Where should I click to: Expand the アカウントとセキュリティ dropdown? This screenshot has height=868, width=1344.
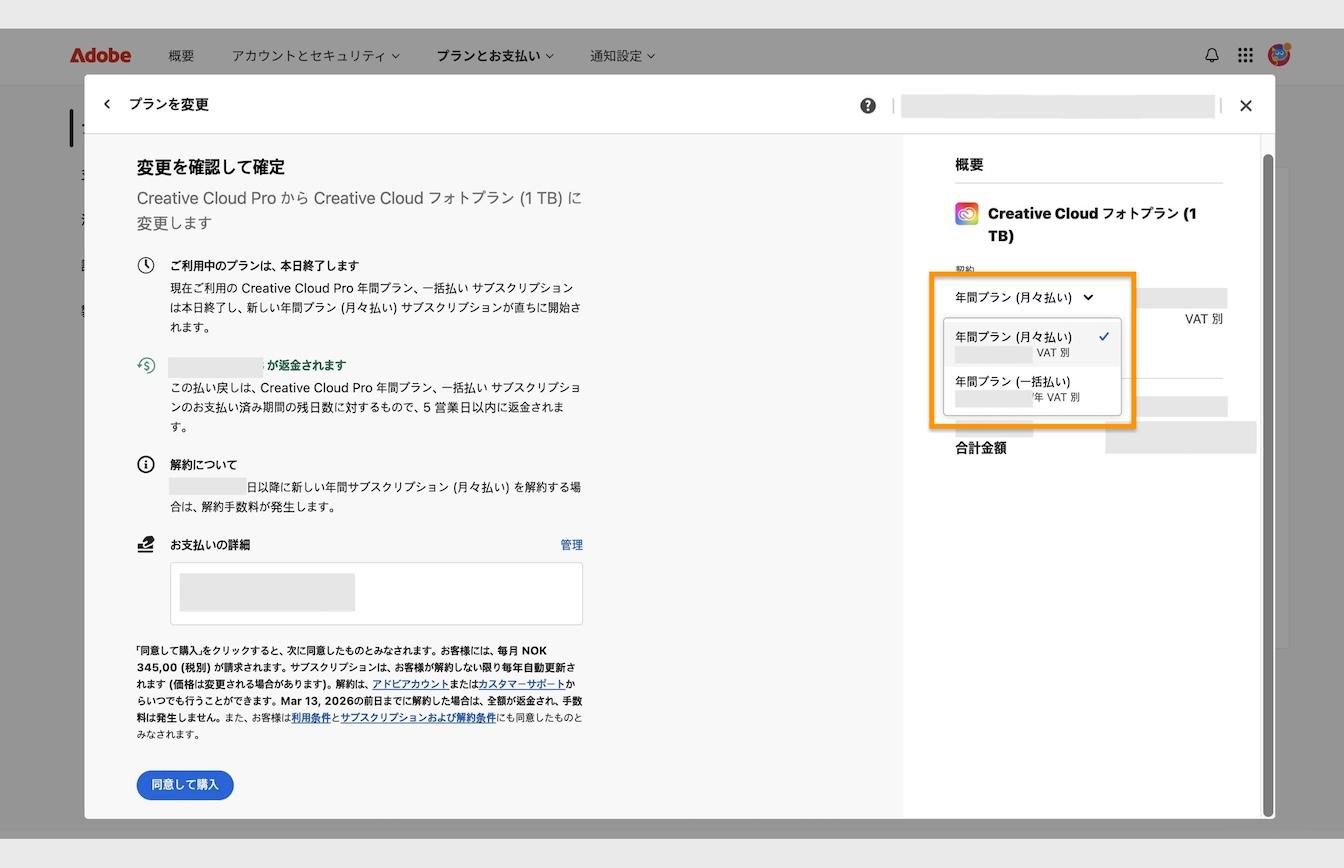316,55
